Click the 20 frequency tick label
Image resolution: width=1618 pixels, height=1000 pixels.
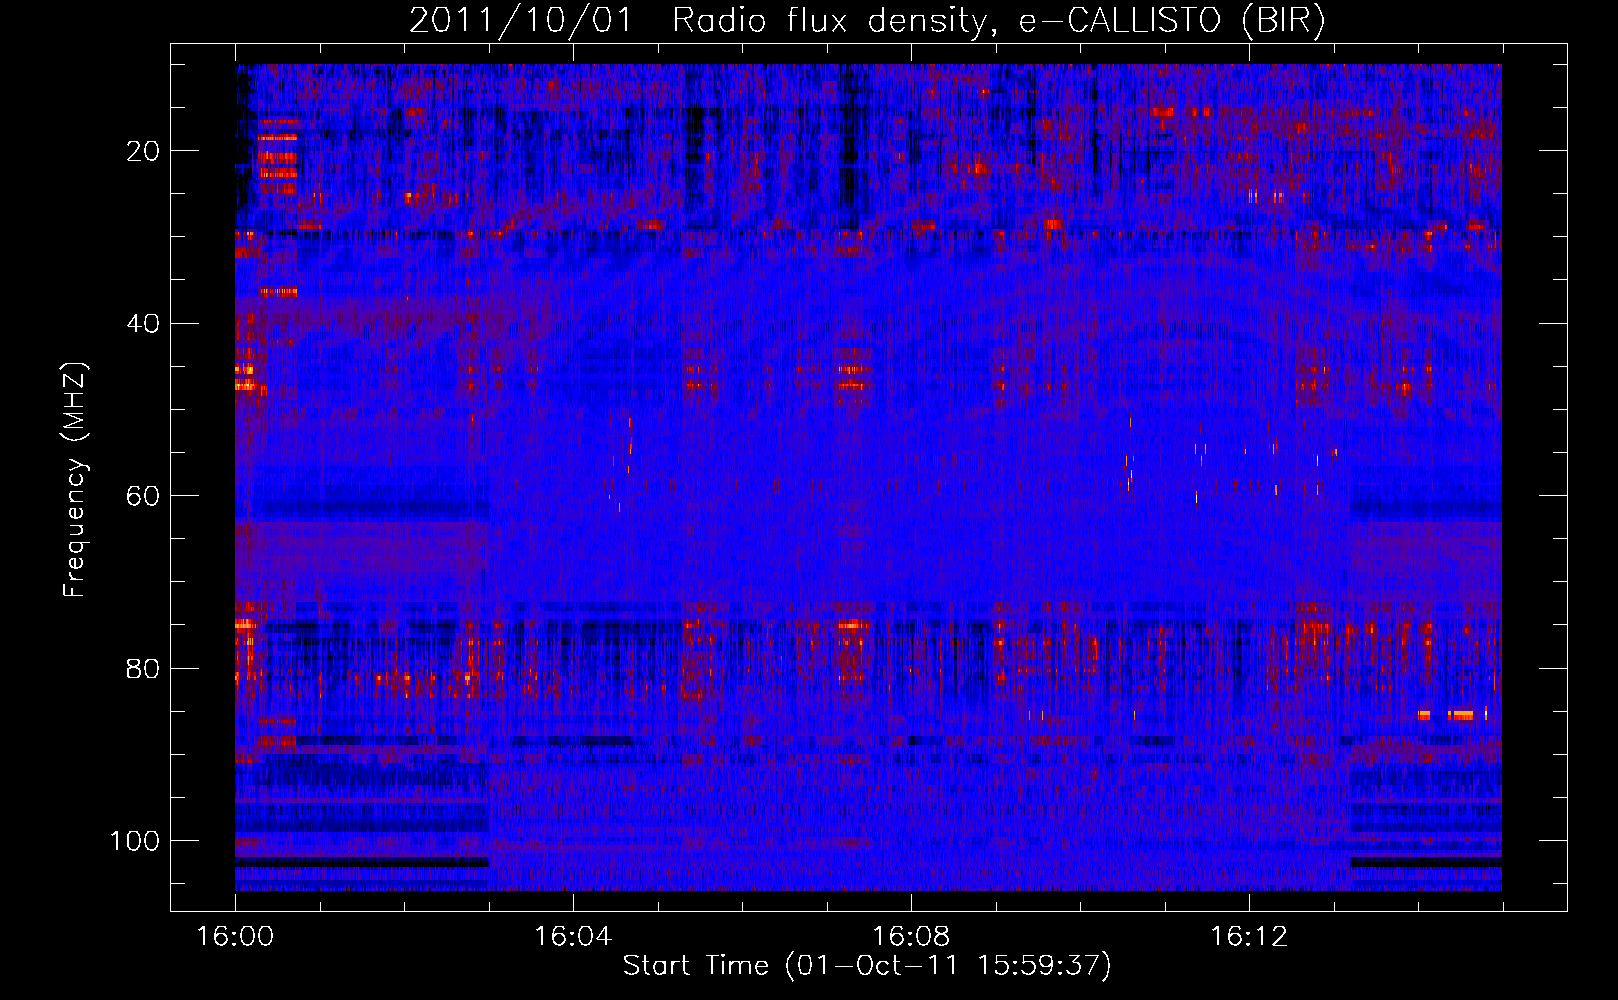point(144,151)
